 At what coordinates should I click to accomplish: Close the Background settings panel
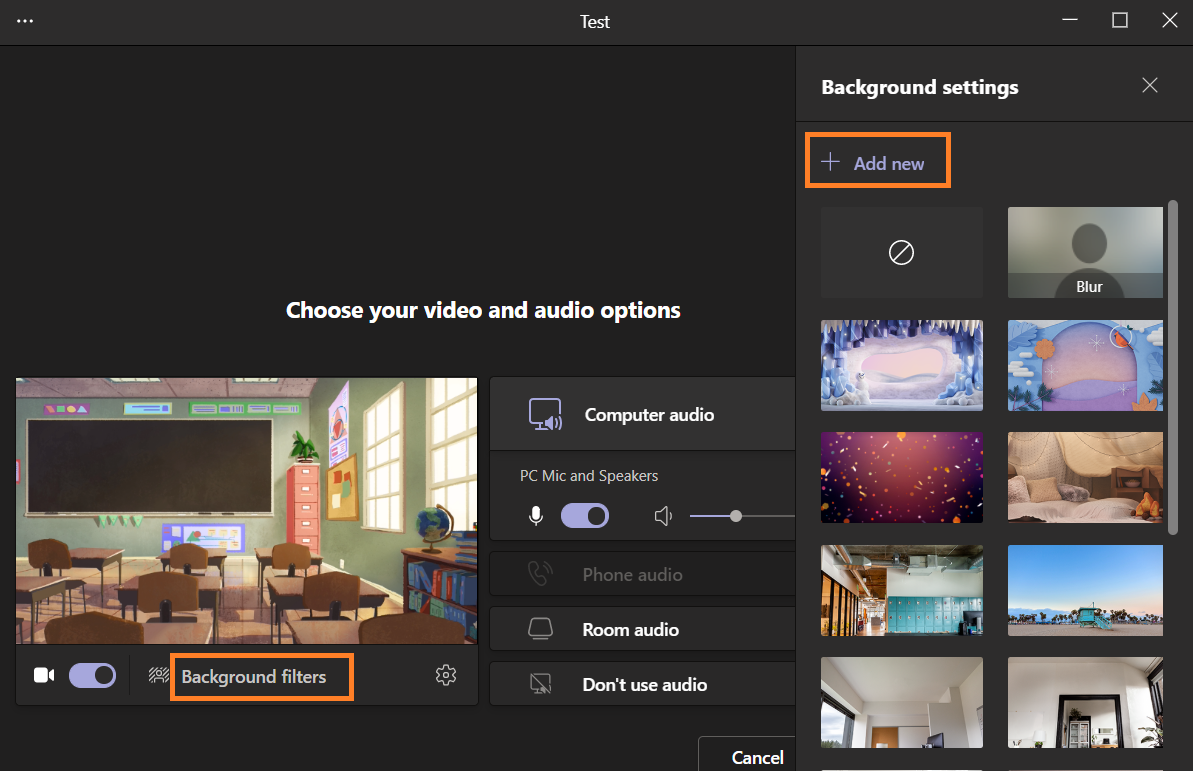tap(1150, 85)
